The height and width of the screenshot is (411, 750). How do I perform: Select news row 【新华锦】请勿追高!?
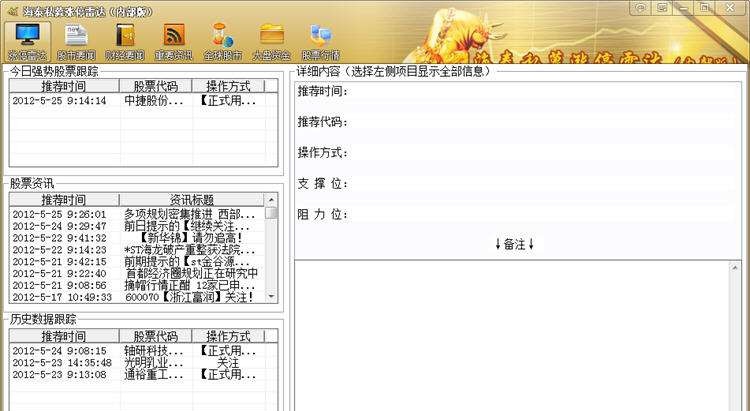pyautogui.click(x=137, y=238)
